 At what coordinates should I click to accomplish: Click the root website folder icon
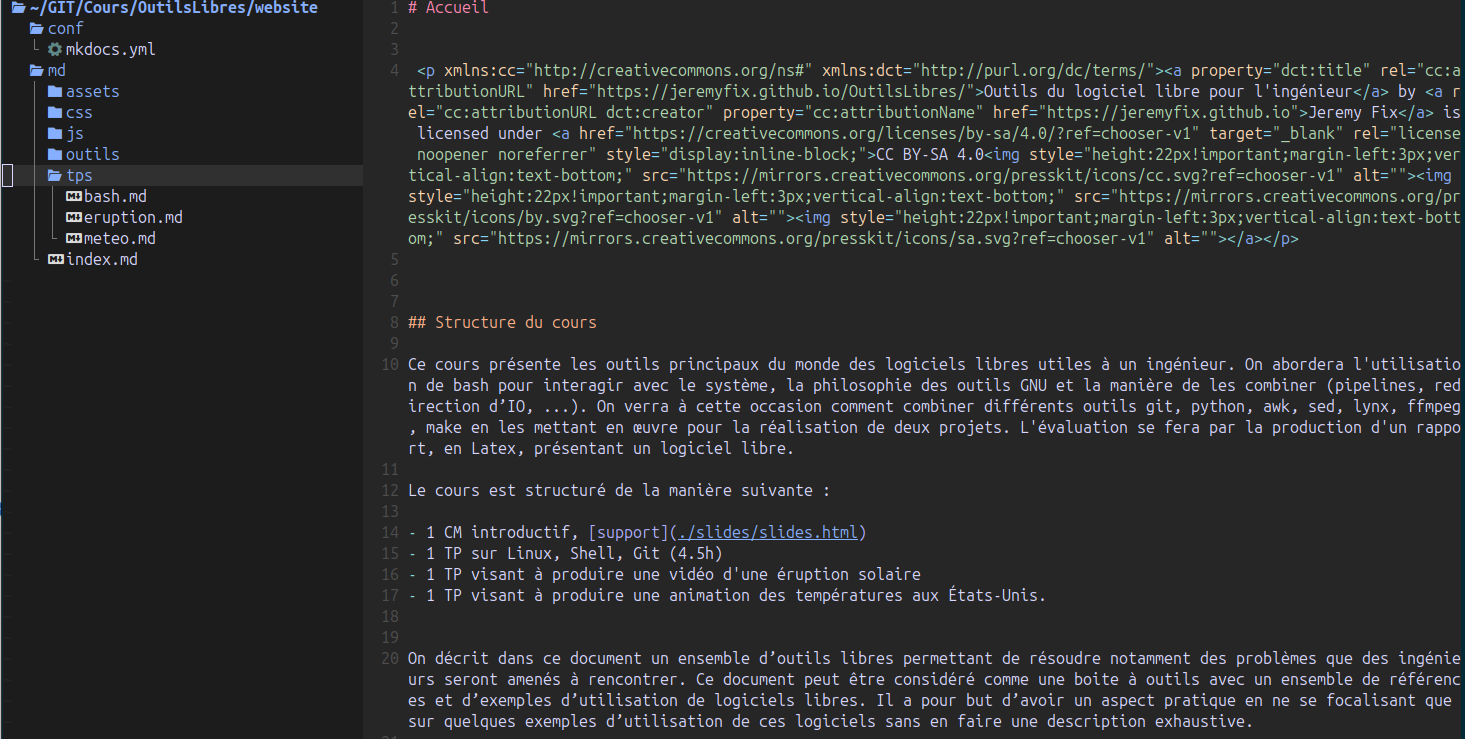(18, 8)
